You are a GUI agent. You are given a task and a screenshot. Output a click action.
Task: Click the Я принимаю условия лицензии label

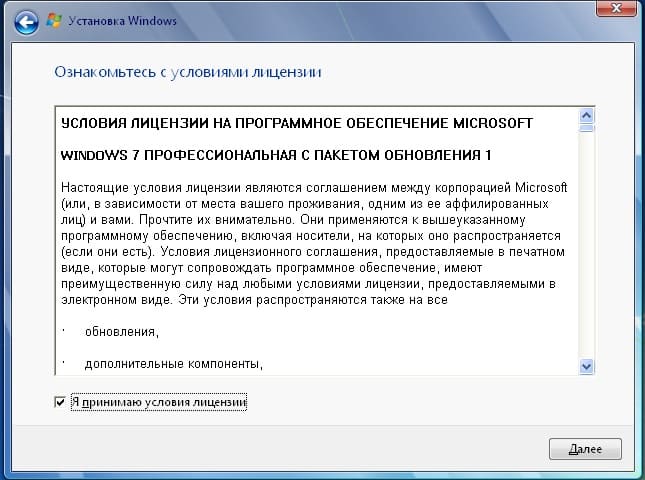tap(158, 402)
